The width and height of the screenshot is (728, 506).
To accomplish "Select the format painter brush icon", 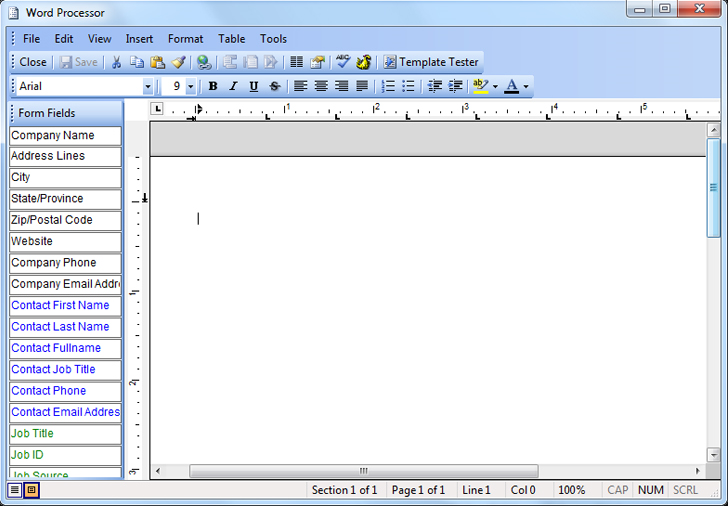I will pyautogui.click(x=179, y=62).
